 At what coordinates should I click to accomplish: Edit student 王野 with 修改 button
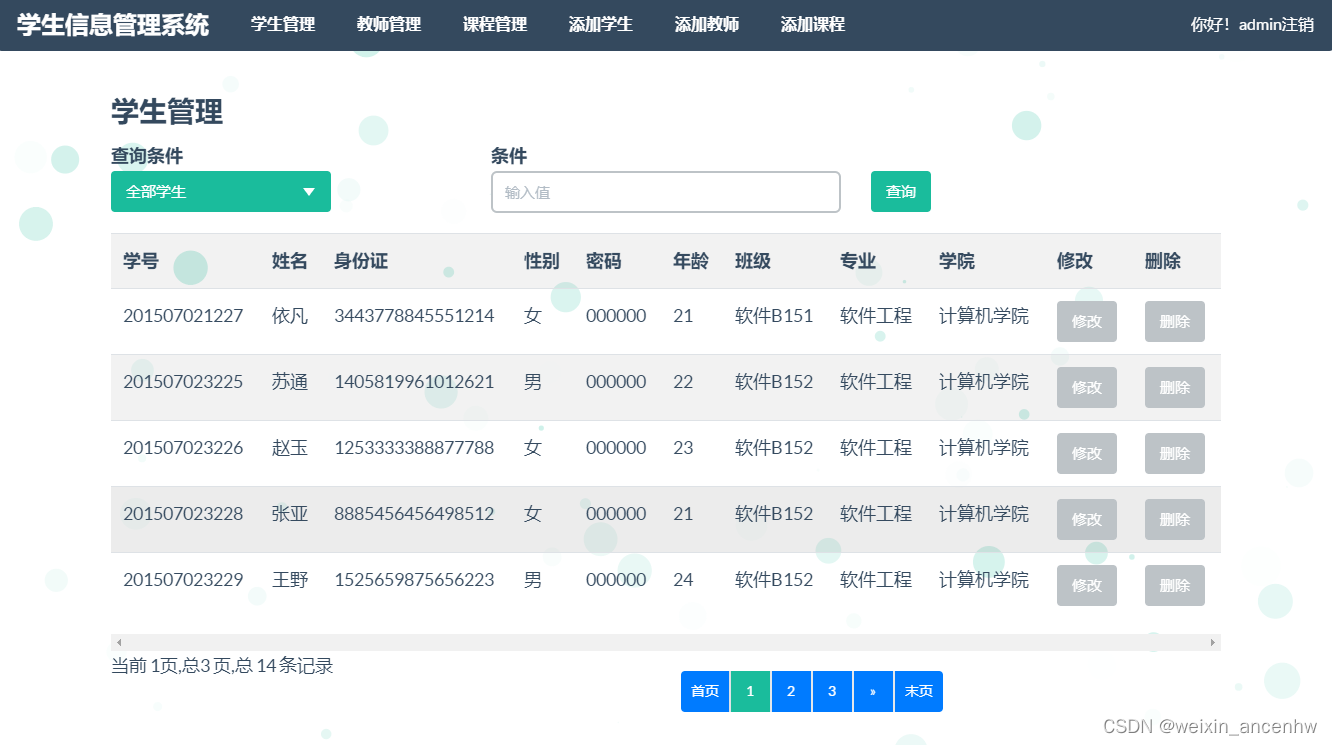coord(1087,586)
